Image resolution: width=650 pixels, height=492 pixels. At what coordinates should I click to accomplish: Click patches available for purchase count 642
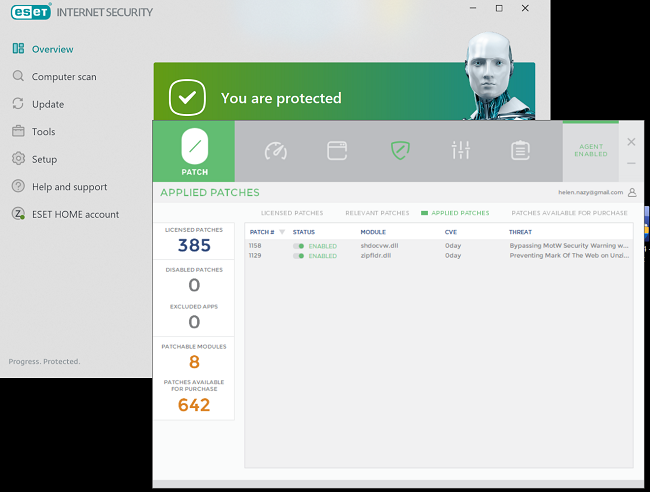click(x=194, y=405)
